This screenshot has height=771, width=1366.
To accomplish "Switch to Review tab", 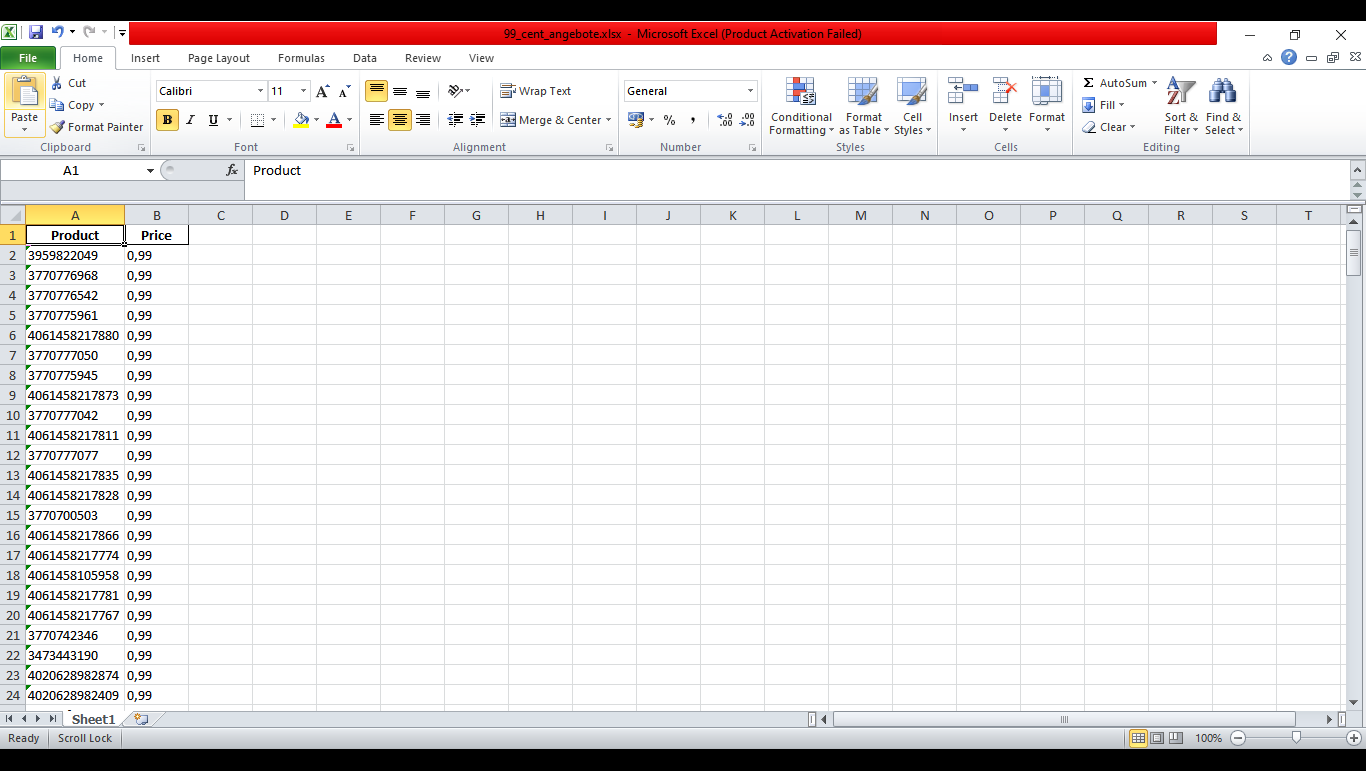I will click(423, 58).
